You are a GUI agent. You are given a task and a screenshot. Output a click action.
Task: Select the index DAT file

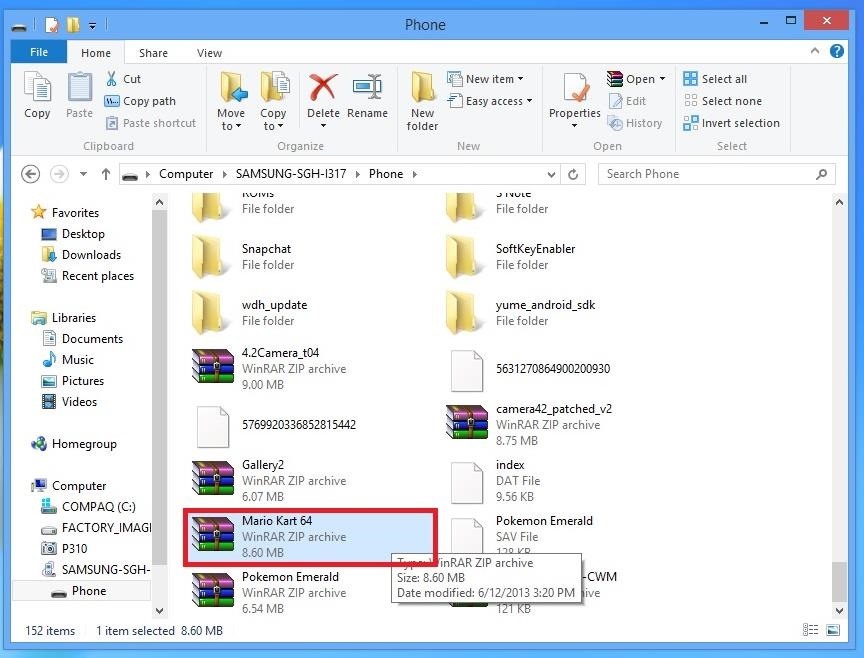[x=495, y=480]
